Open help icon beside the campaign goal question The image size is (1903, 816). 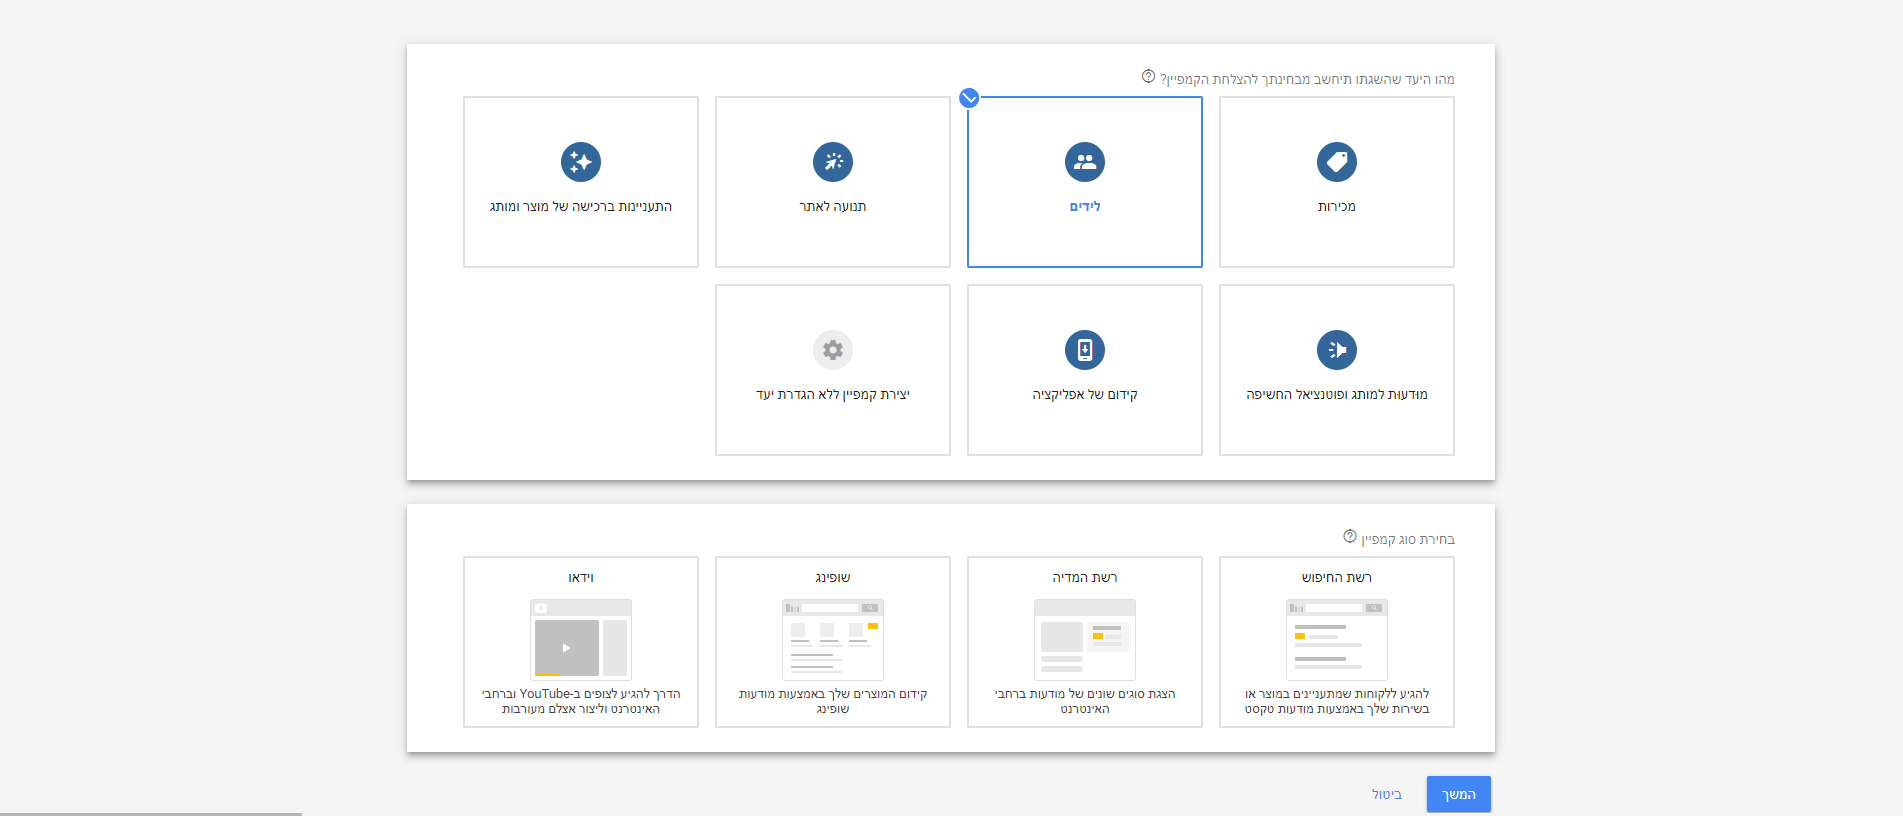tap(1148, 77)
